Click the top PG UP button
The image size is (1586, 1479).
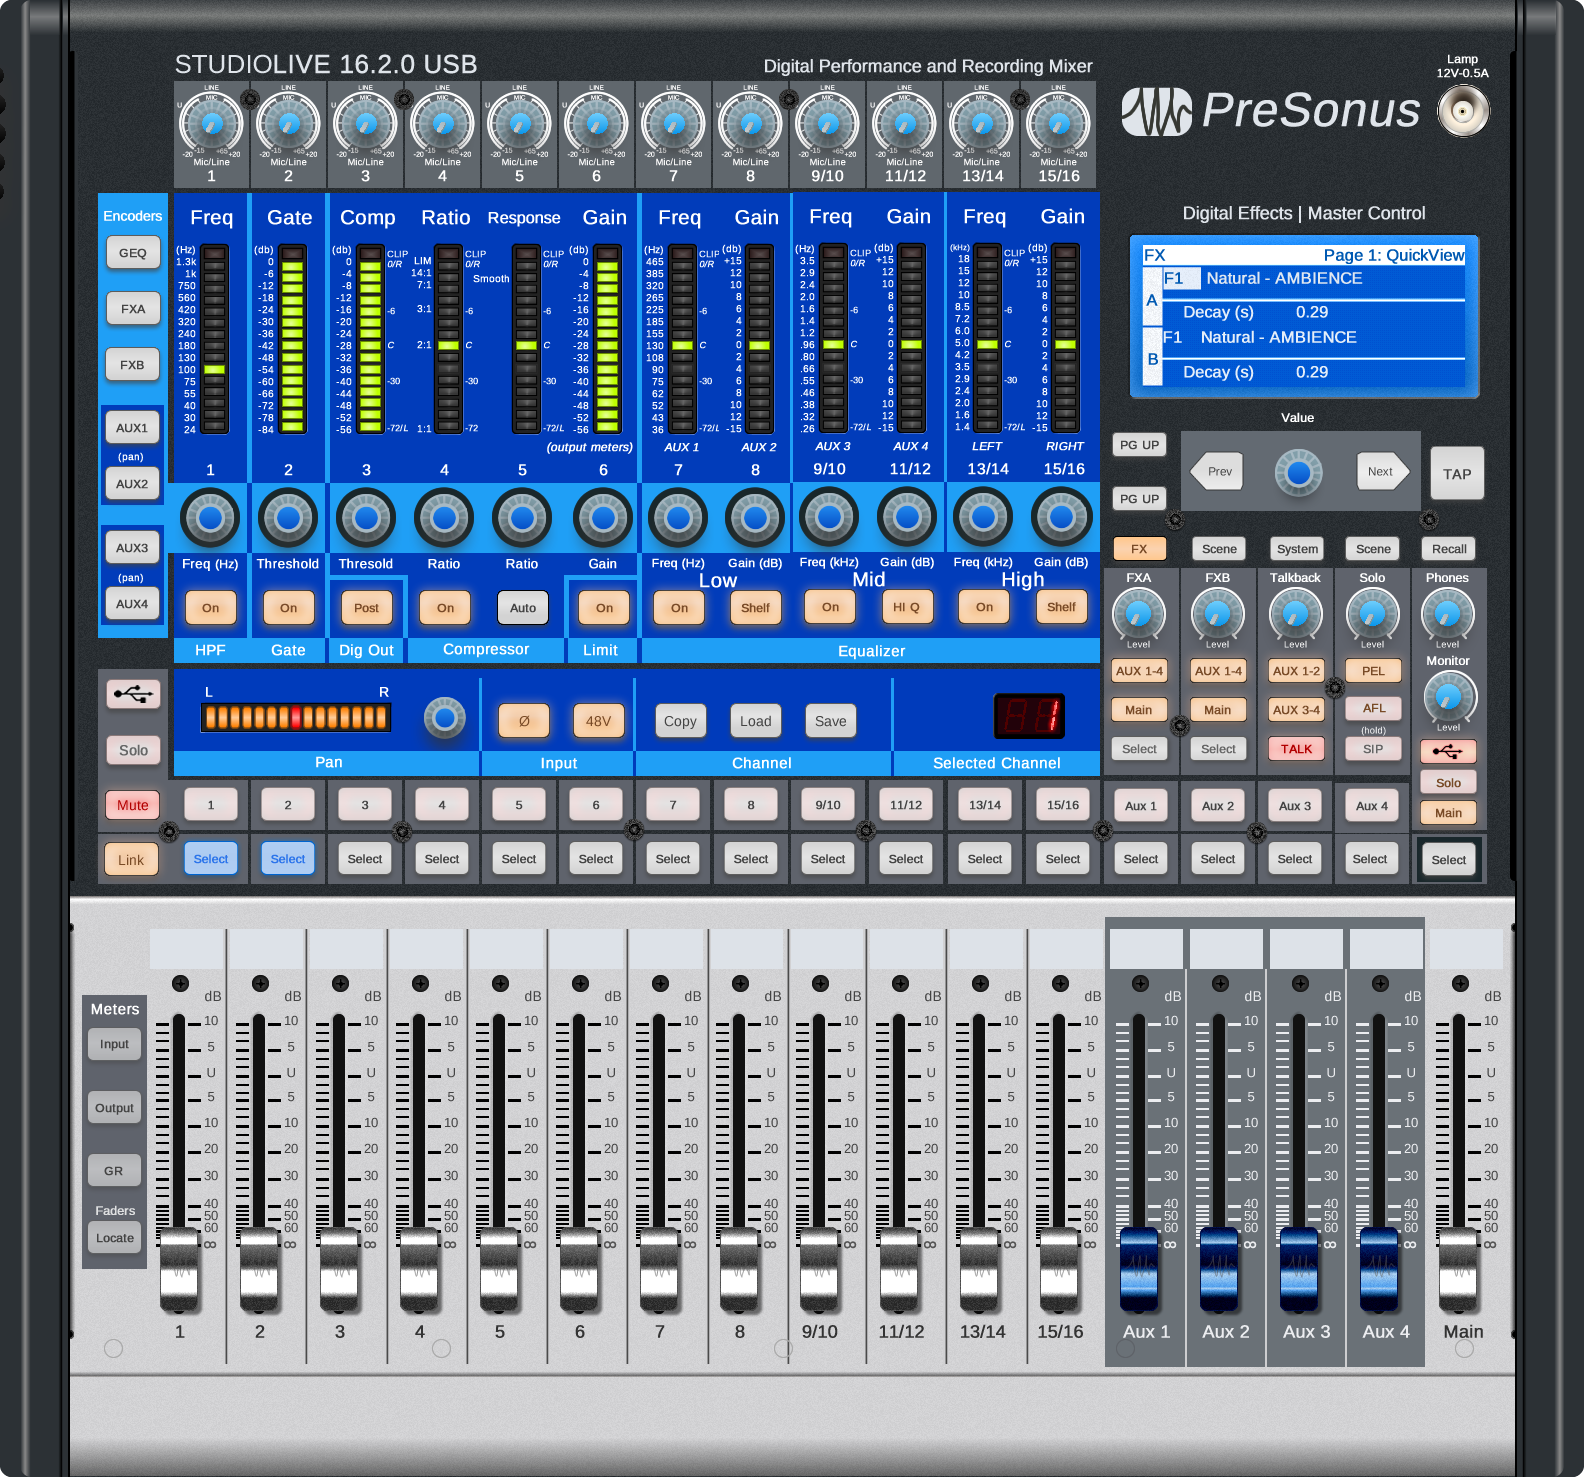coord(1139,445)
